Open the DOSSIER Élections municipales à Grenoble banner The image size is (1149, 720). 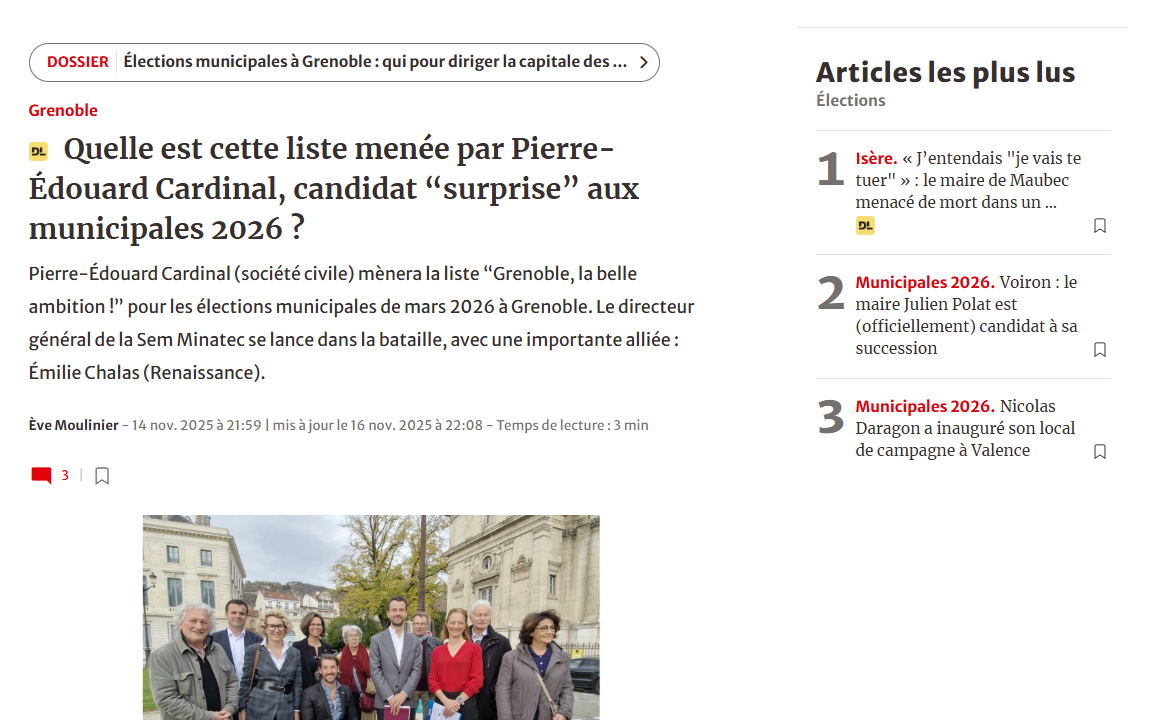[375, 62]
